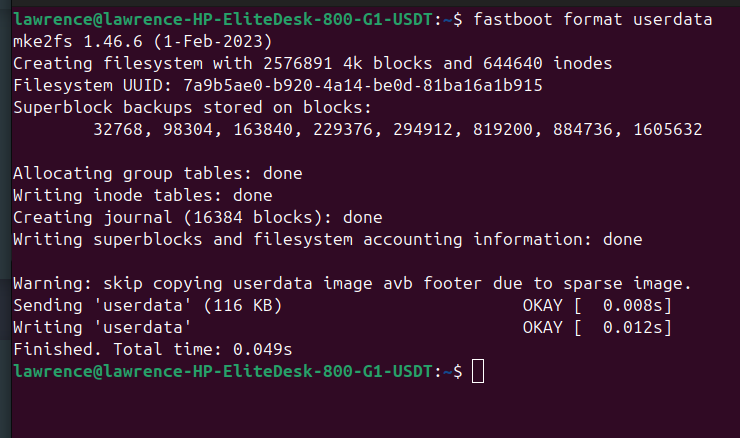The width and height of the screenshot is (740, 438).
Task: Click the Sending 'userdata' (116 KB) text
Action: click(x=148, y=305)
